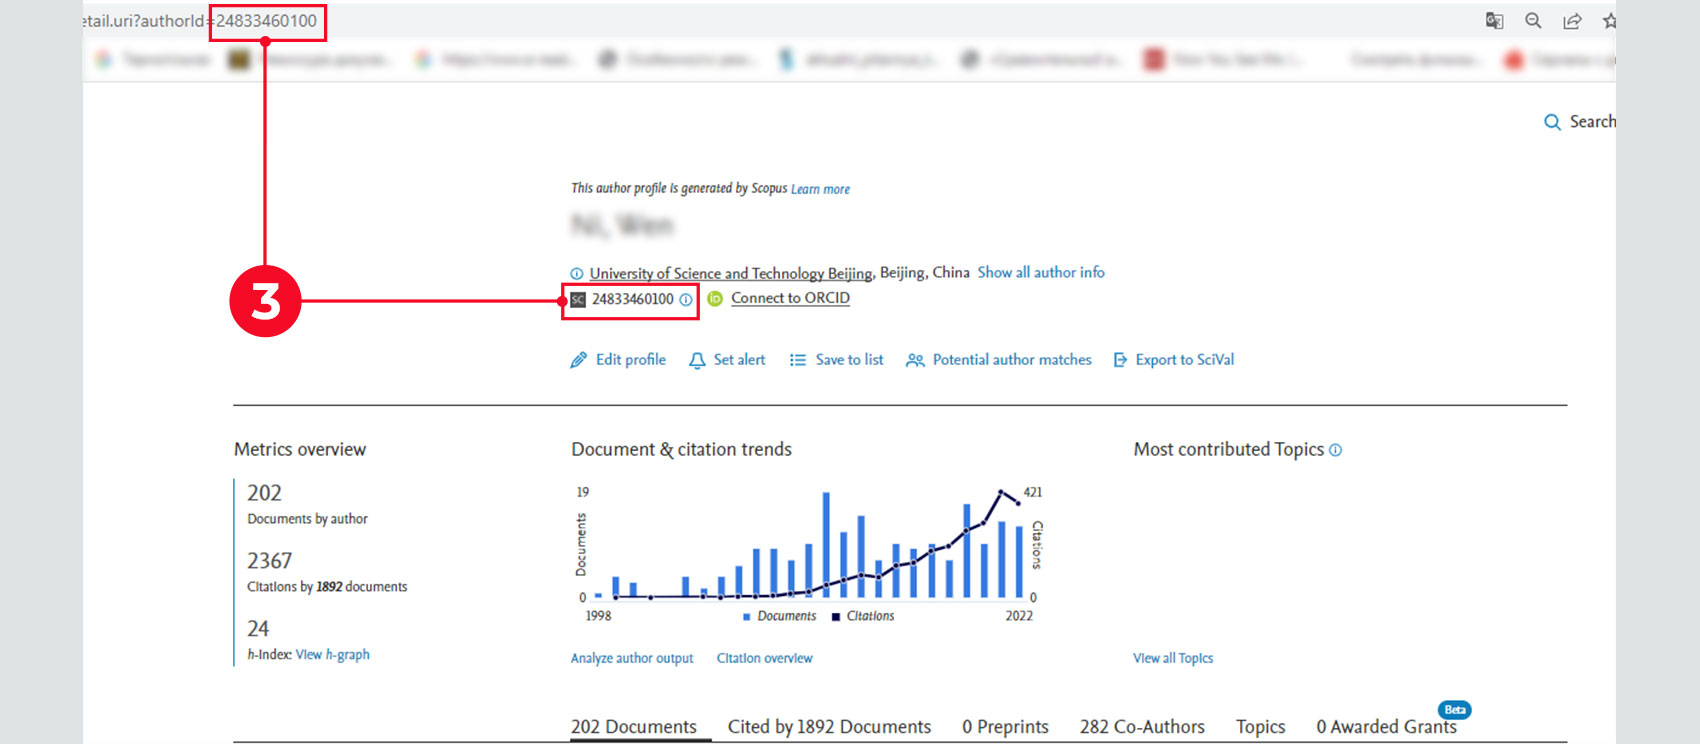Screen dimensions: 1700x744
Task: Open the Topics tab
Action: click(x=1260, y=727)
